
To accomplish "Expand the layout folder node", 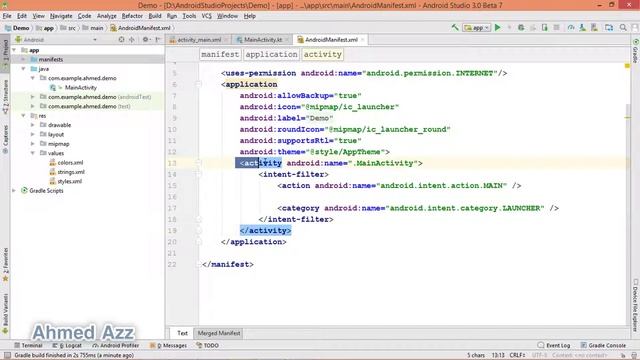I will coord(33,135).
